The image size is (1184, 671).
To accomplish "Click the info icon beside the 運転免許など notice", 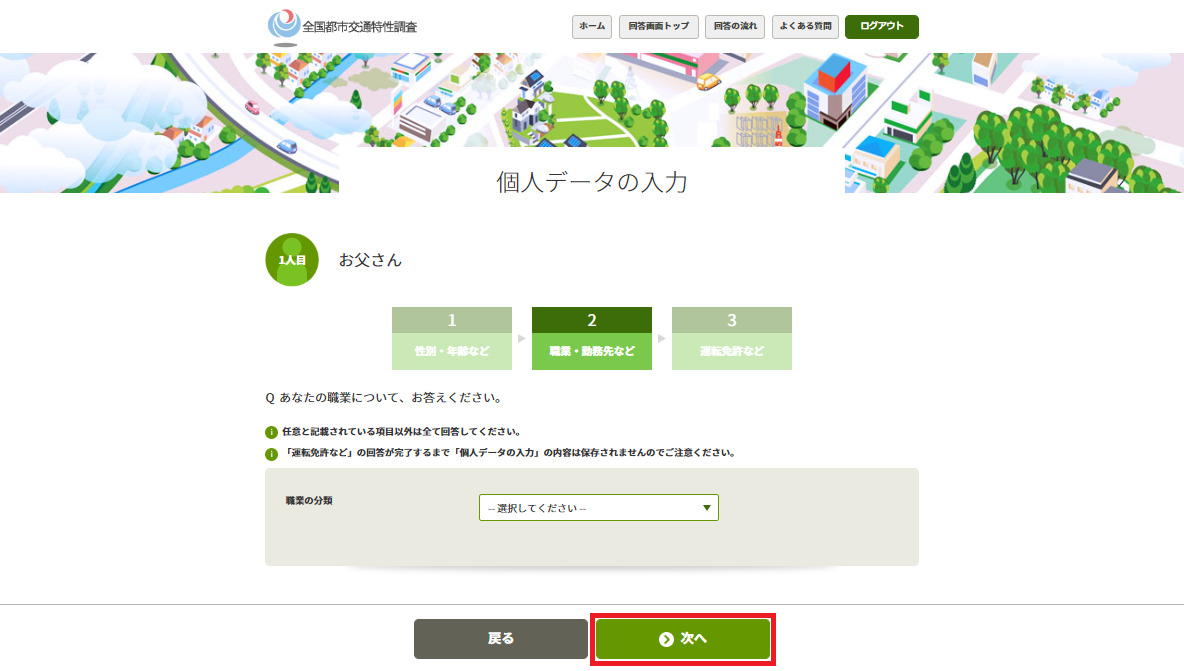I will pos(271,454).
